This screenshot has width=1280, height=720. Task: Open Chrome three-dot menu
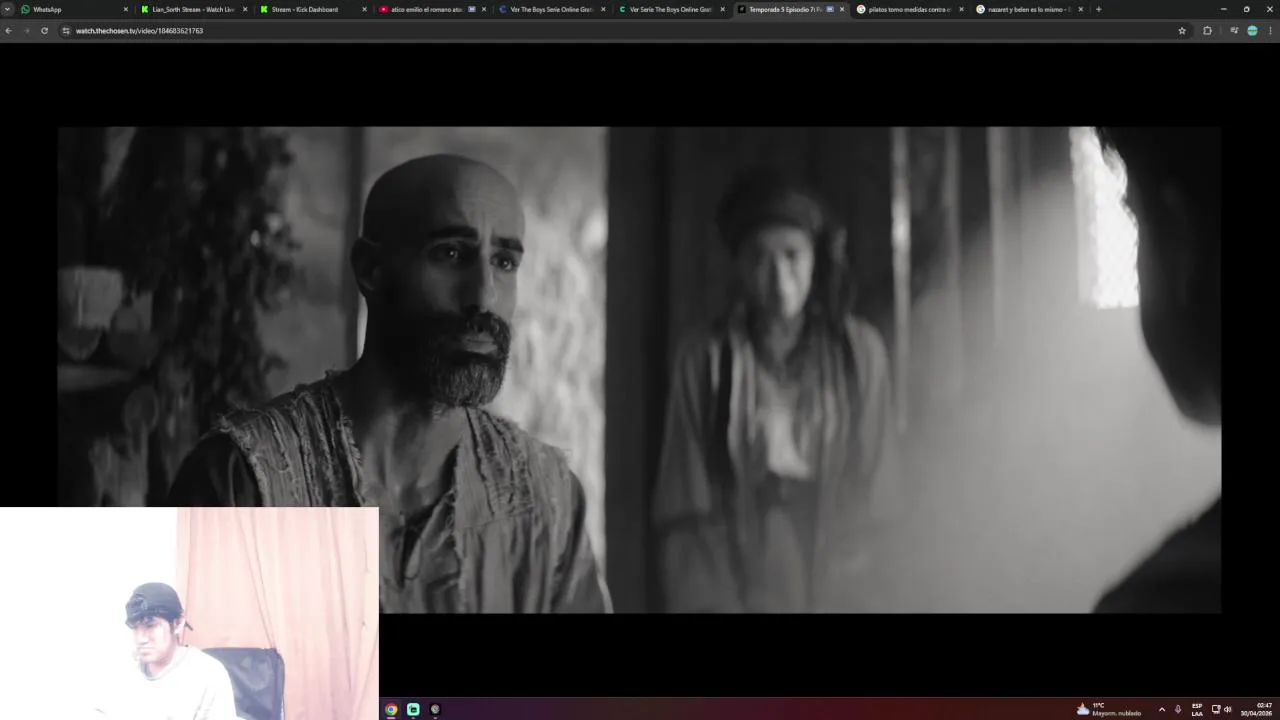click(1270, 31)
